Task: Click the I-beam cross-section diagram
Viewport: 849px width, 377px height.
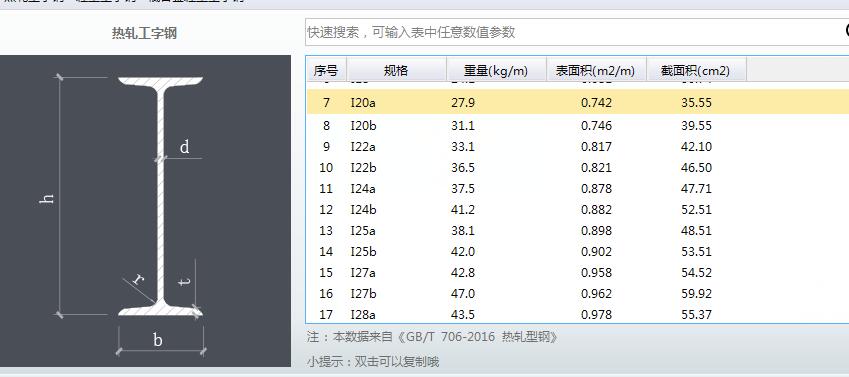Action: coord(145,211)
